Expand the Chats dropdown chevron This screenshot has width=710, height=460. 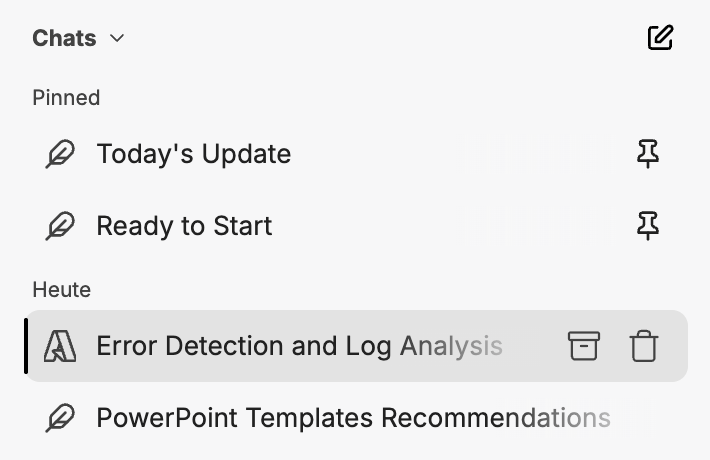[x=117, y=38]
